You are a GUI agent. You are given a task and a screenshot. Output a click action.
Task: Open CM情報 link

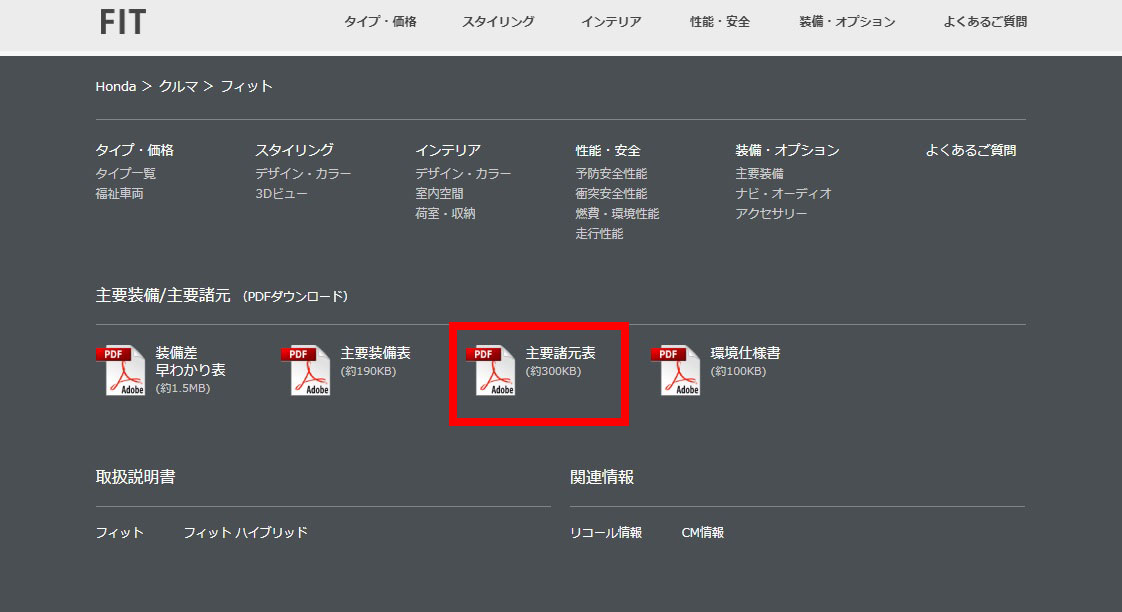[703, 533]
